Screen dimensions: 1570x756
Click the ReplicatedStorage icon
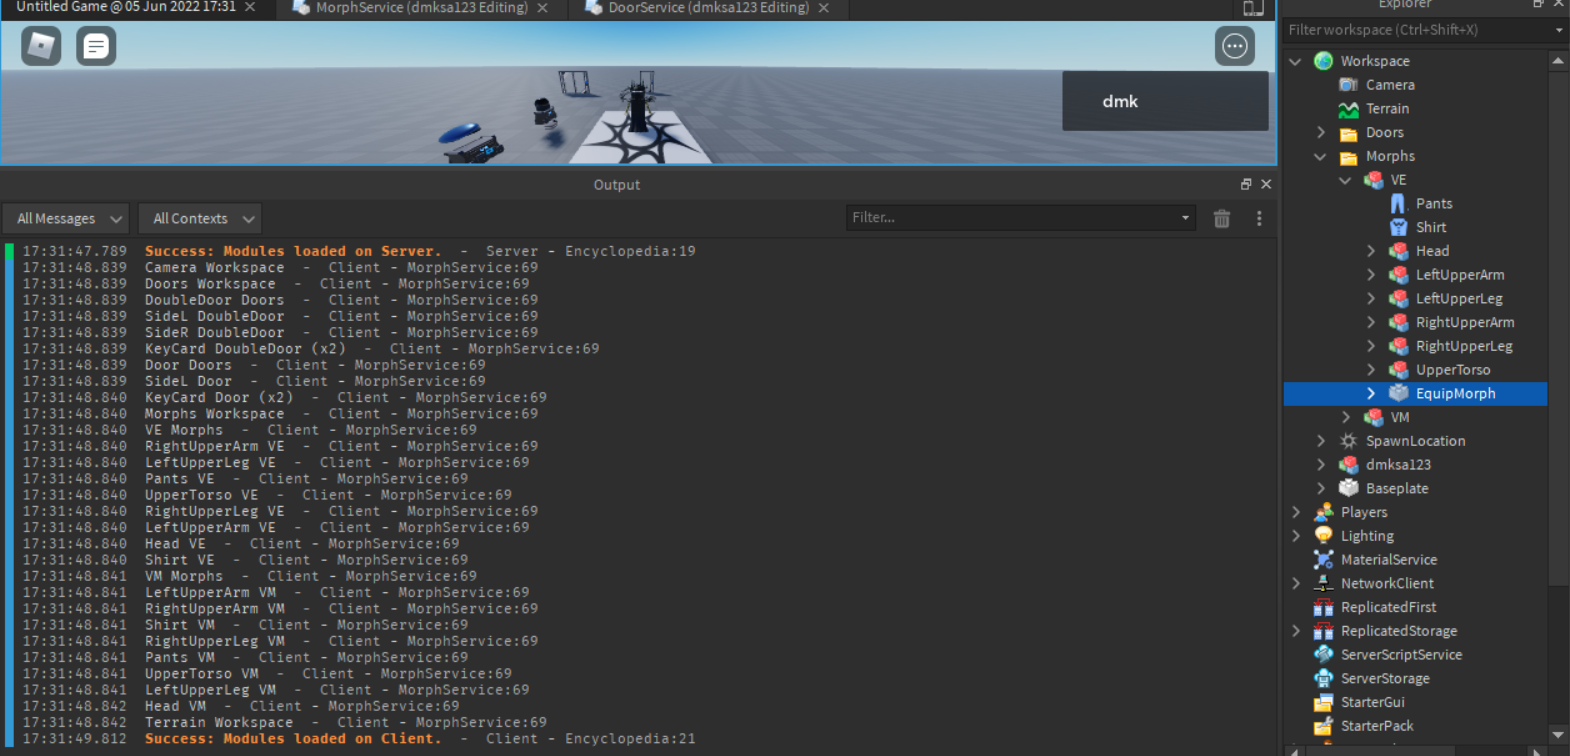pos(1324,631)
